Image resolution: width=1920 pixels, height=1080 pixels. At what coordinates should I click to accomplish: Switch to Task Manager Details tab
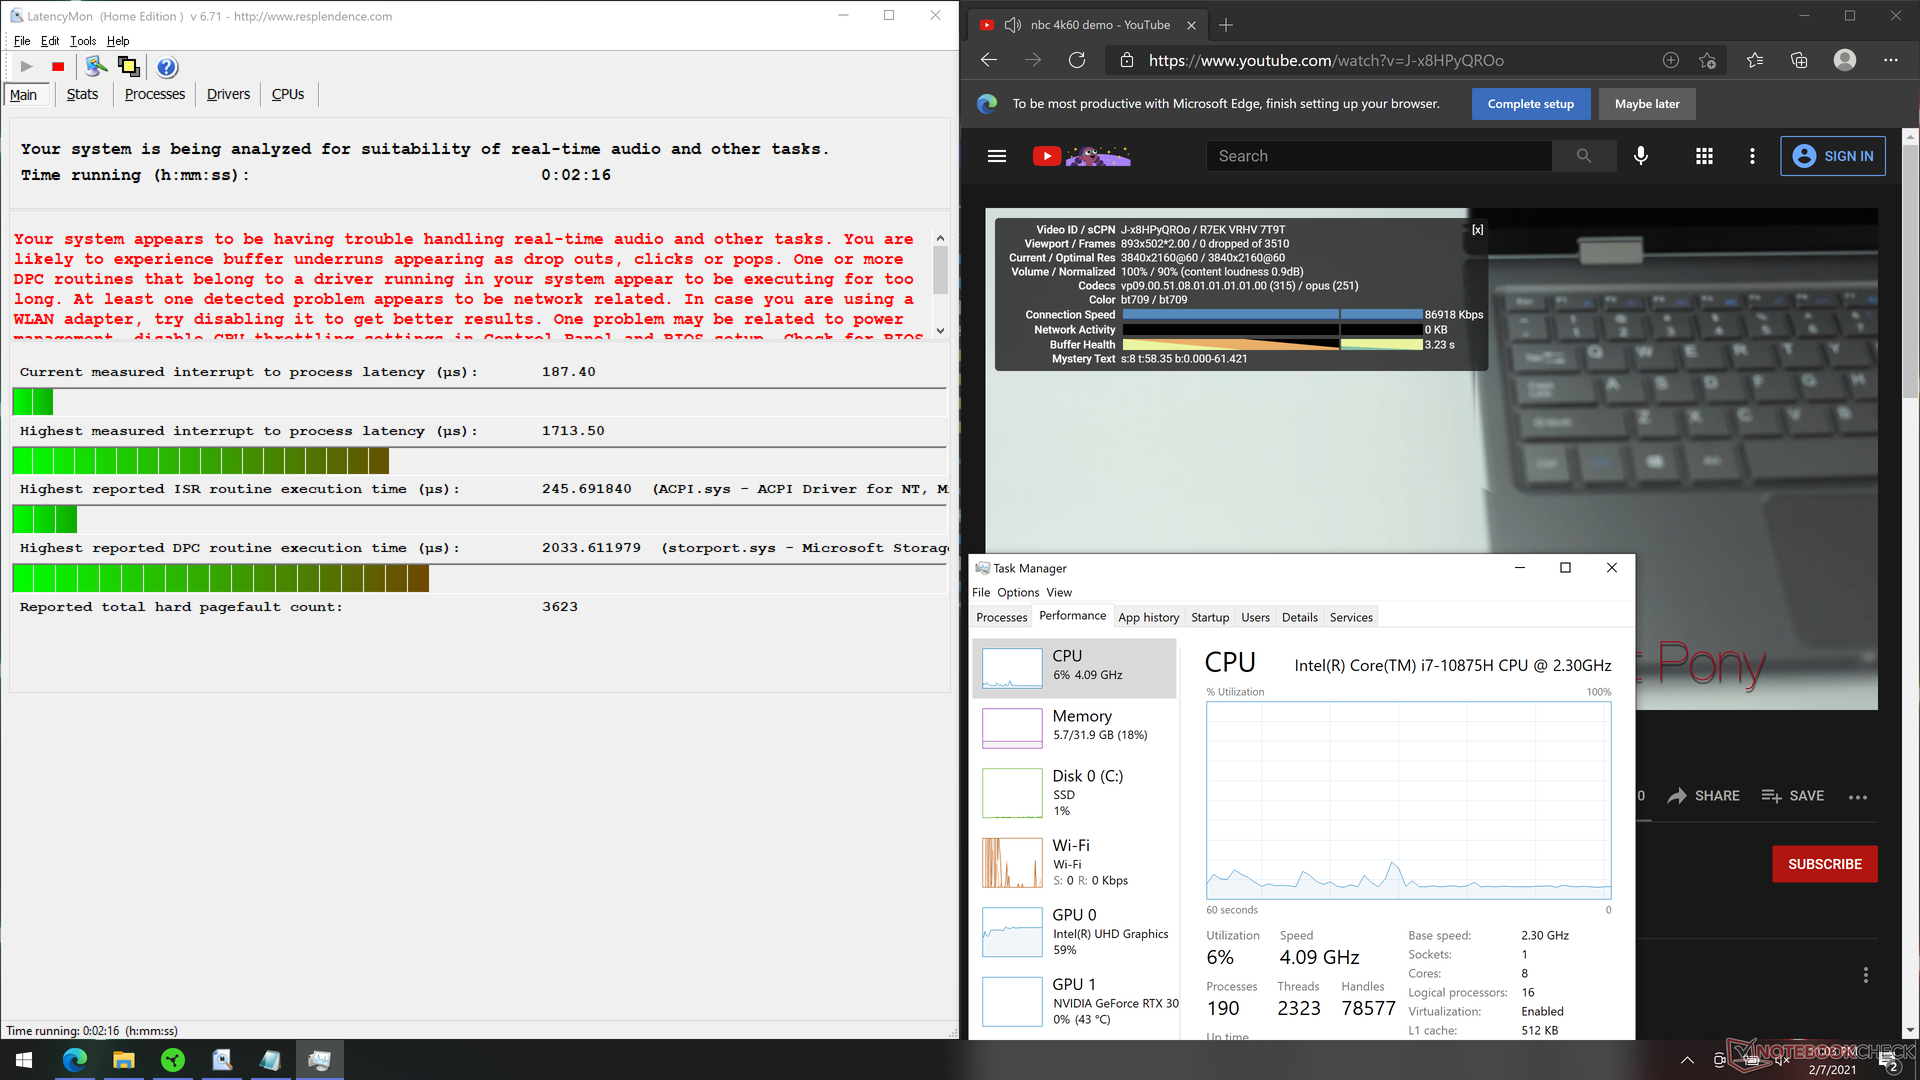tap(1299, 617)
